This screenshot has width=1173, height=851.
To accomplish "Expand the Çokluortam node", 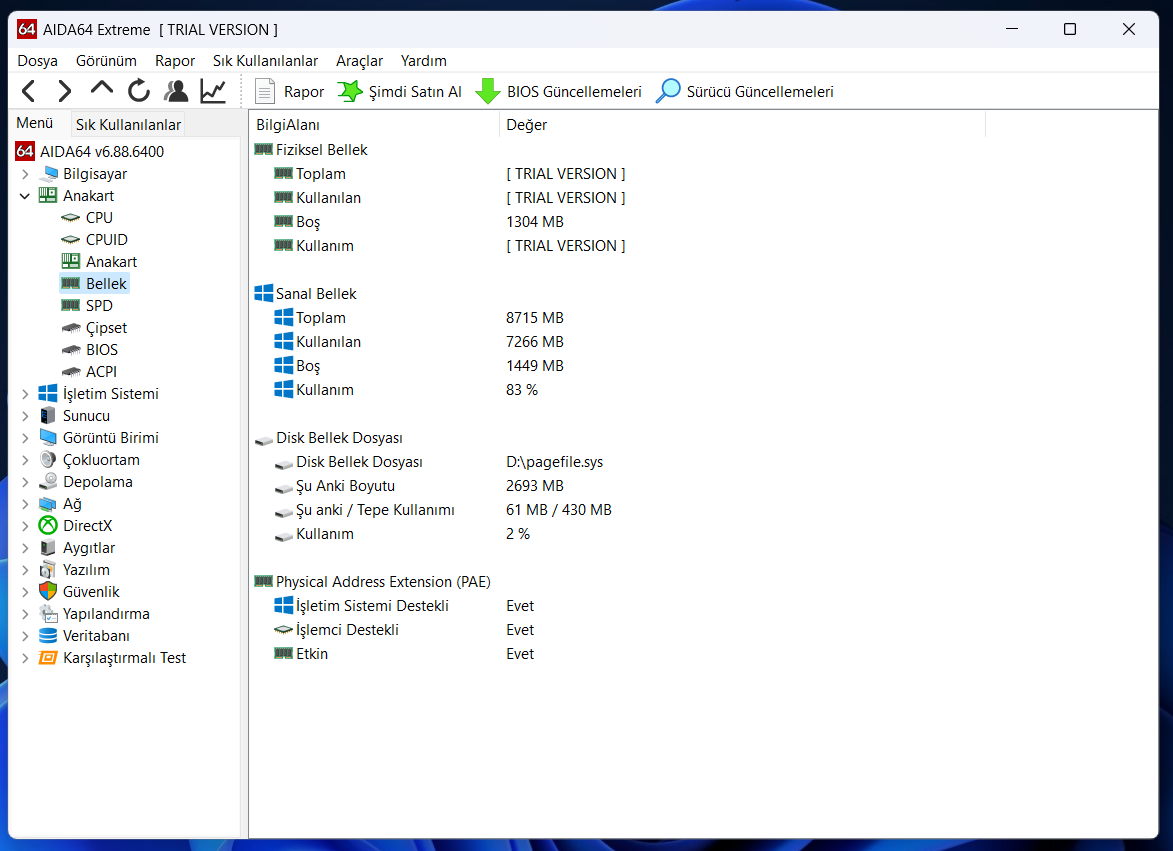I will tap(25, 460).
